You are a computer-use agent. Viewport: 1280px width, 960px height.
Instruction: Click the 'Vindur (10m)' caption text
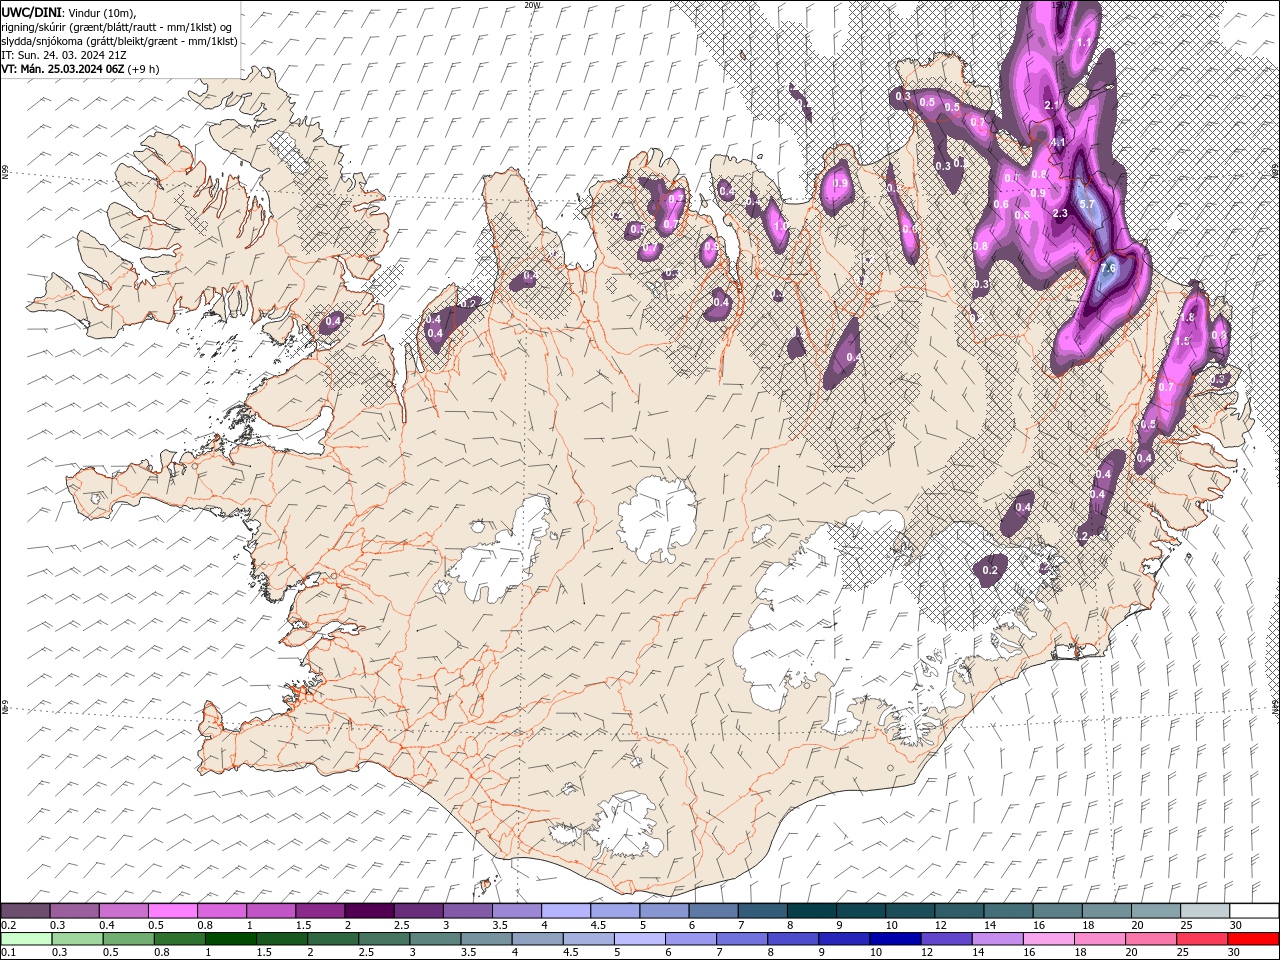click(x=102, y=11)
